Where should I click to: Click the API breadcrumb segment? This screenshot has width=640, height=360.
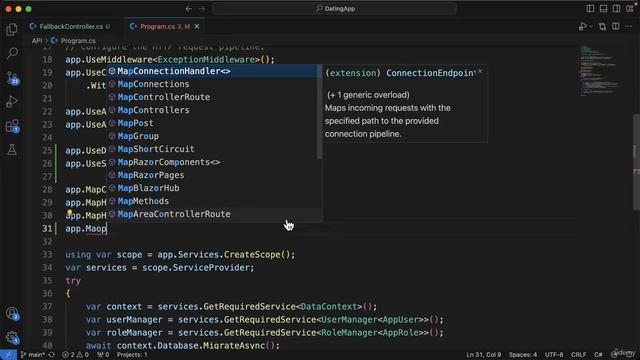tap(37, 41)
